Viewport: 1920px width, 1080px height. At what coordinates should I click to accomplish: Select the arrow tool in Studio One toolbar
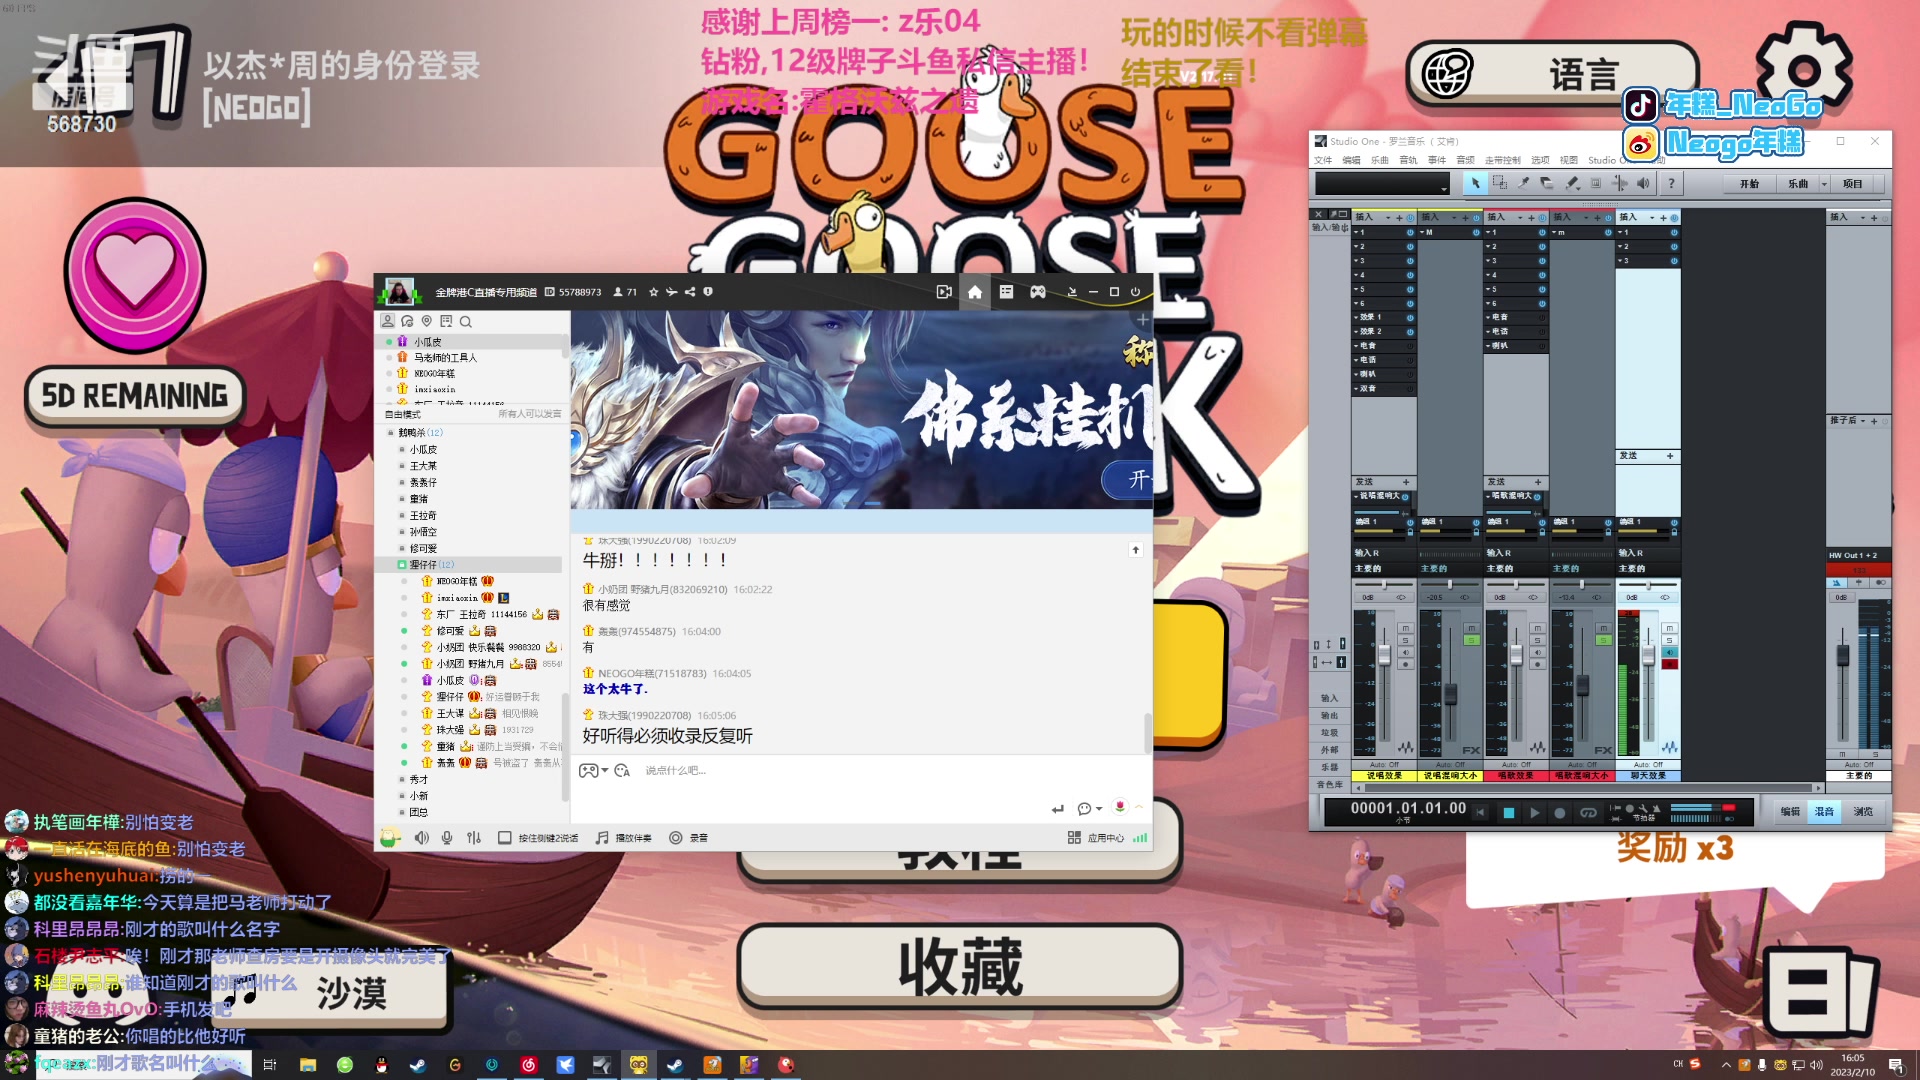click(x=1474, y=183)
